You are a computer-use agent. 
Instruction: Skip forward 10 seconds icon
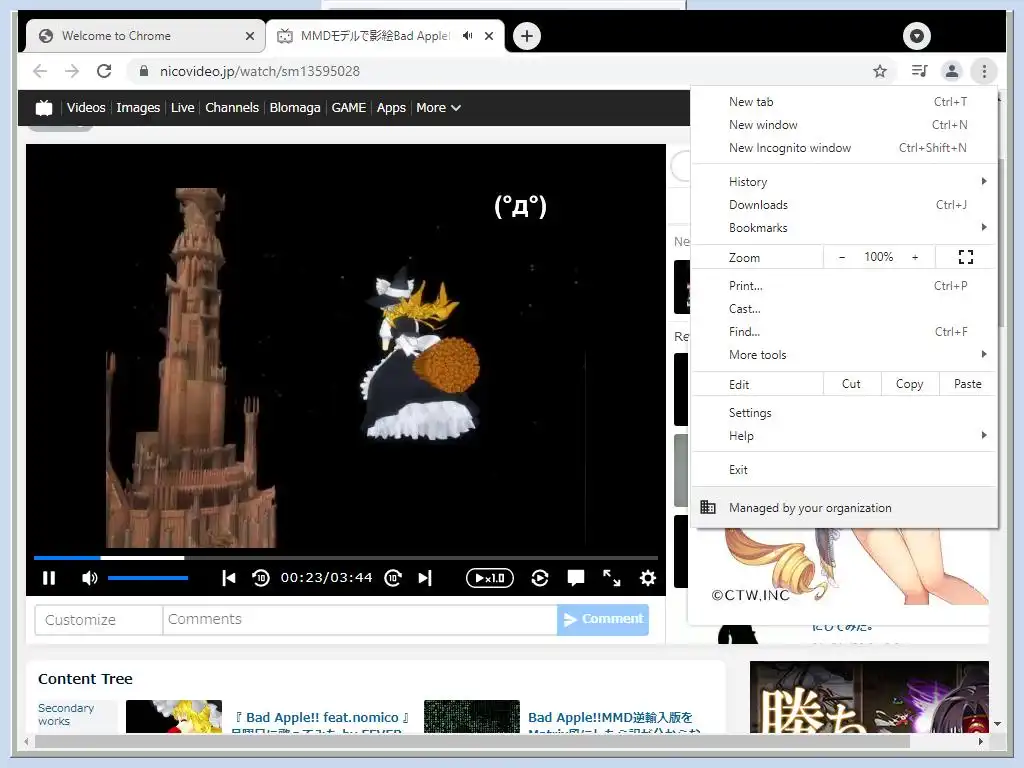click(x=393, y=578)
